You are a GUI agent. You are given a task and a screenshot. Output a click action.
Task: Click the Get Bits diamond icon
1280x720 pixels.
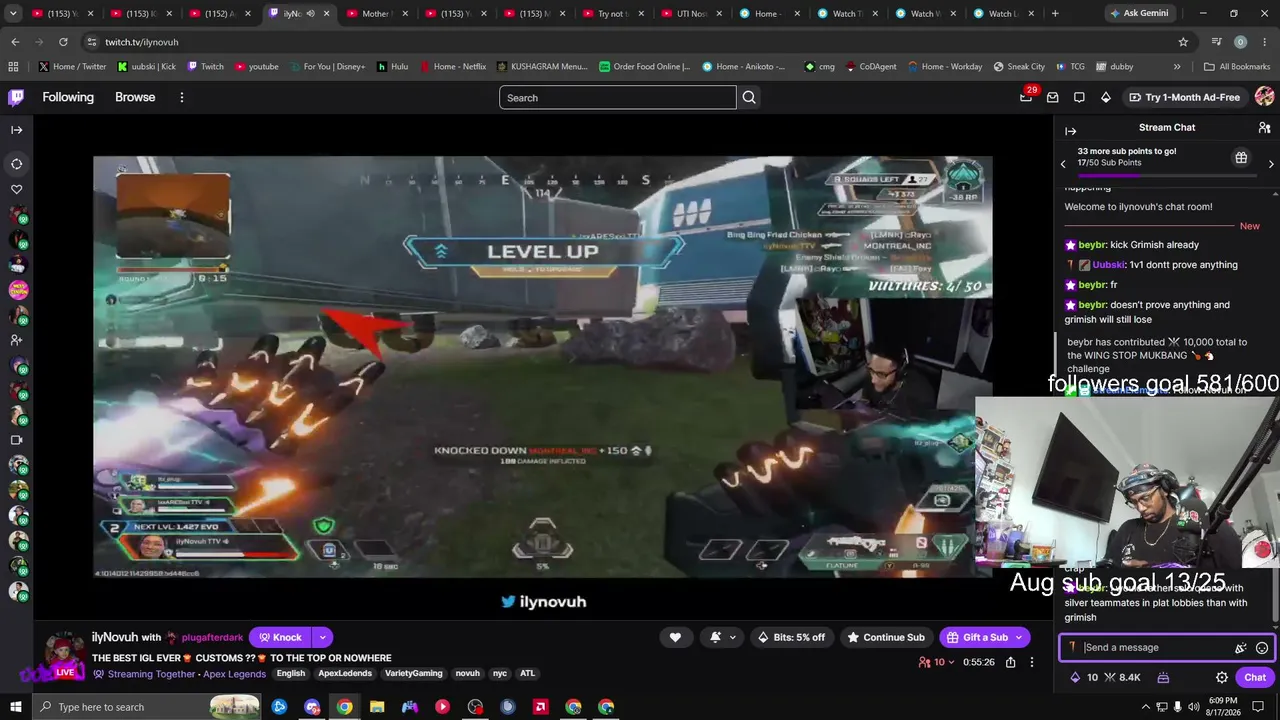pos(1105,97)
